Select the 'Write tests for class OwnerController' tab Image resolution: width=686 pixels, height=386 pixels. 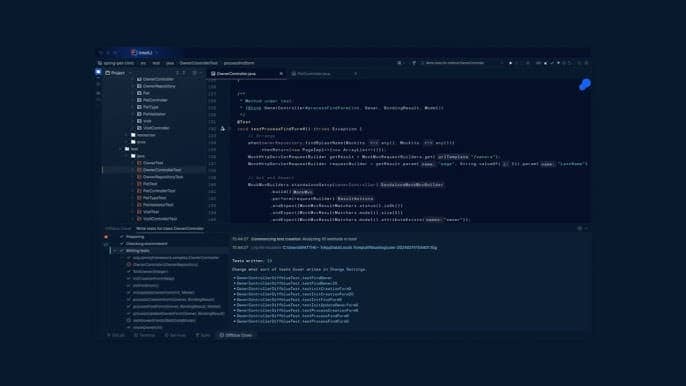170,229
